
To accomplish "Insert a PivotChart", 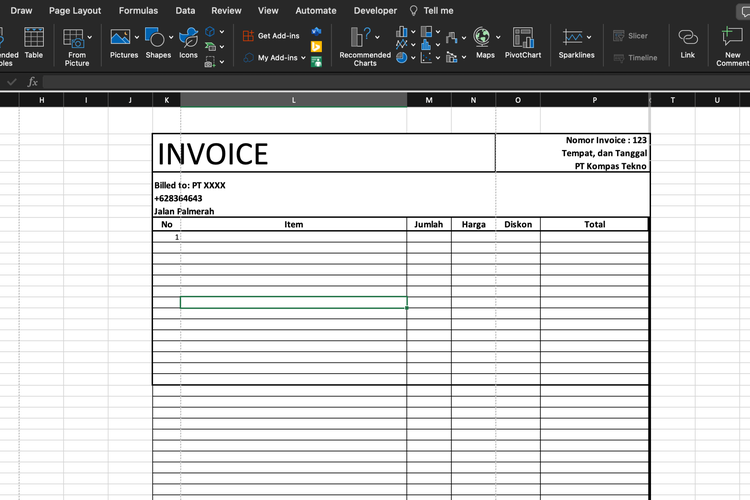I will [x=523, y=43].
